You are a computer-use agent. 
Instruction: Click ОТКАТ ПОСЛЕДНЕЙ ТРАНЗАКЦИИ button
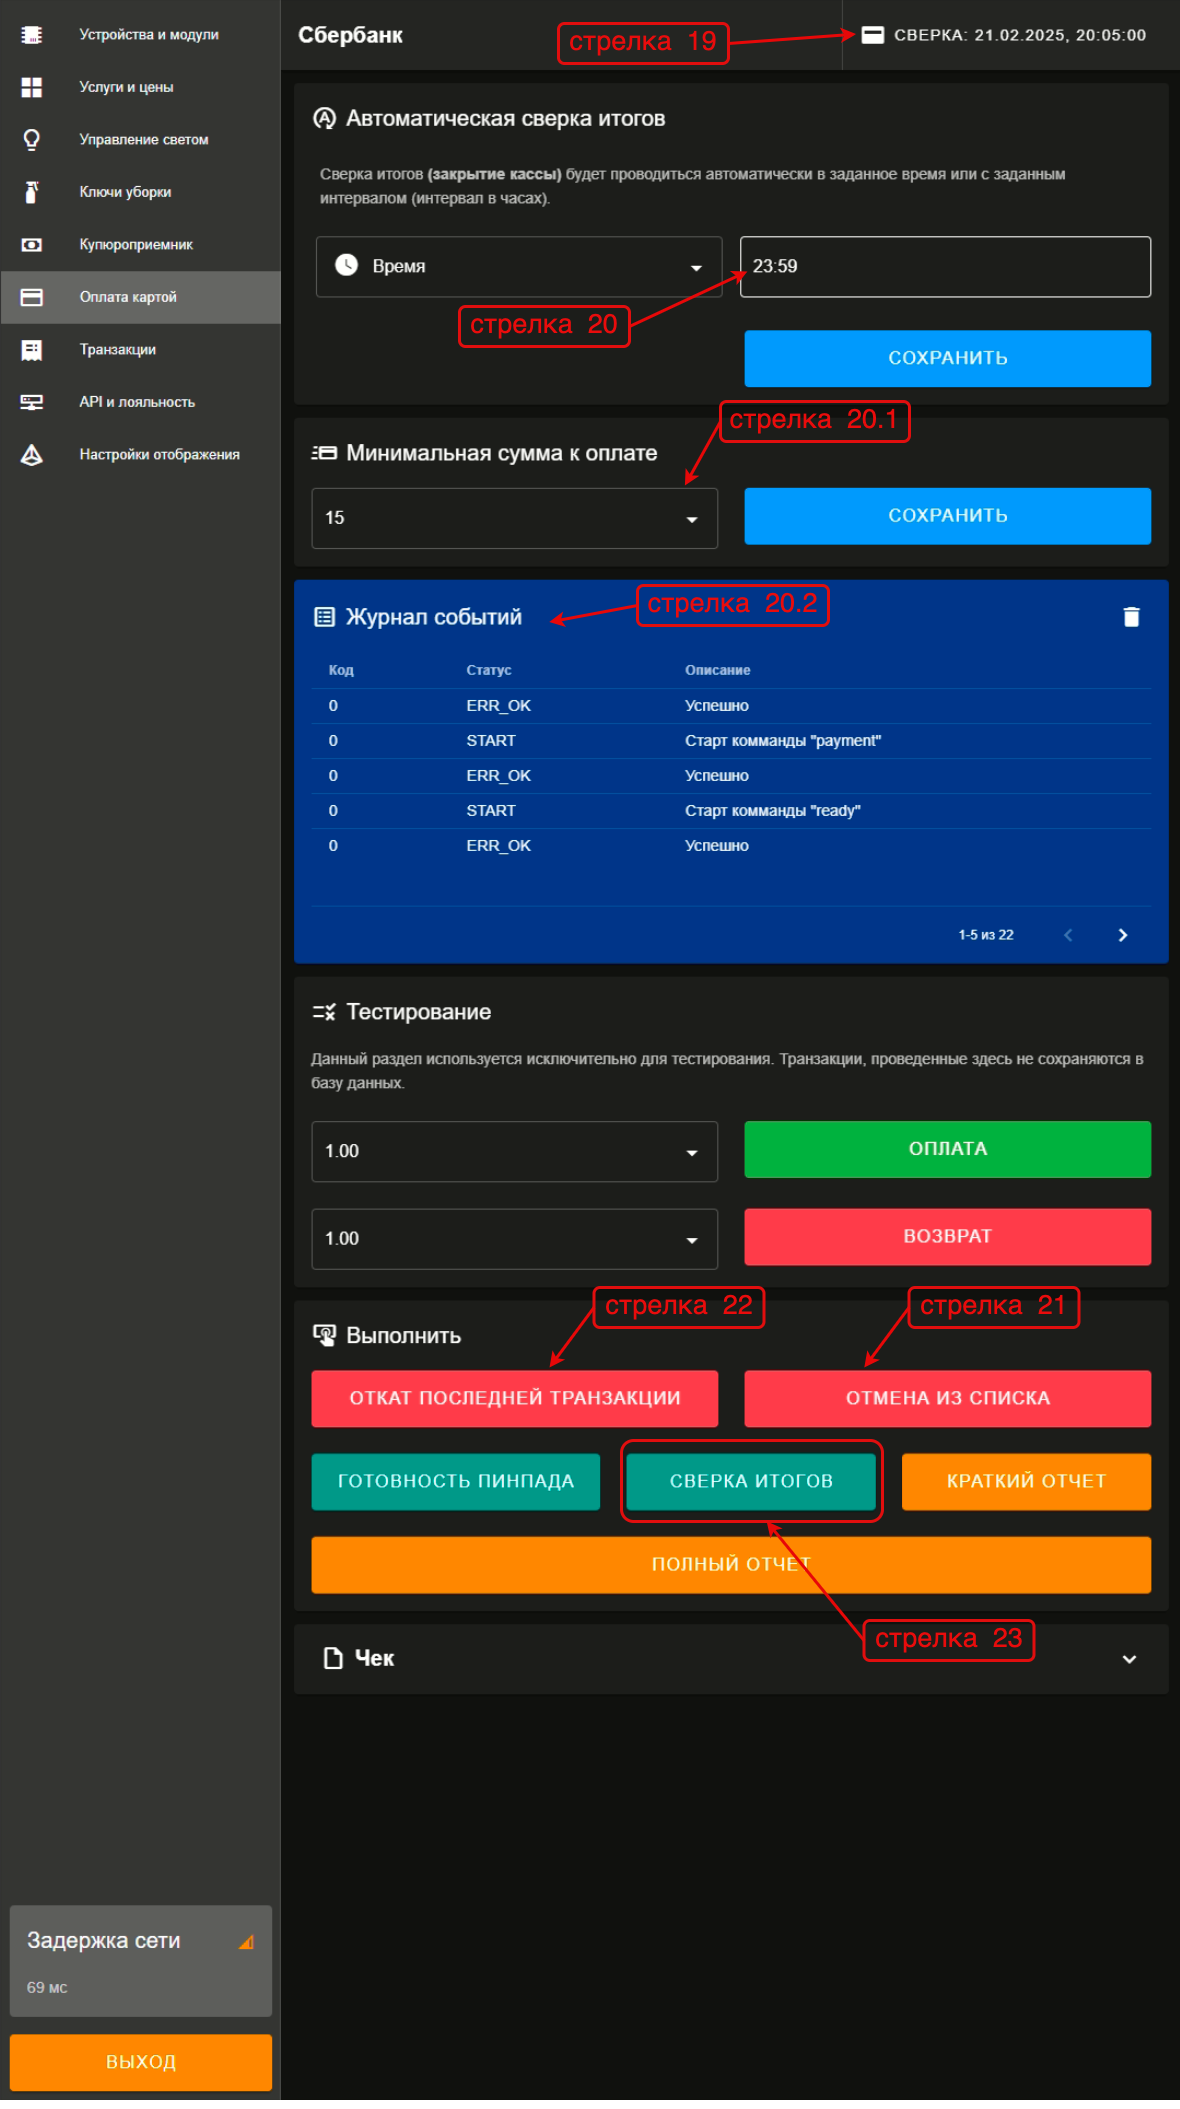point(515,1398)
